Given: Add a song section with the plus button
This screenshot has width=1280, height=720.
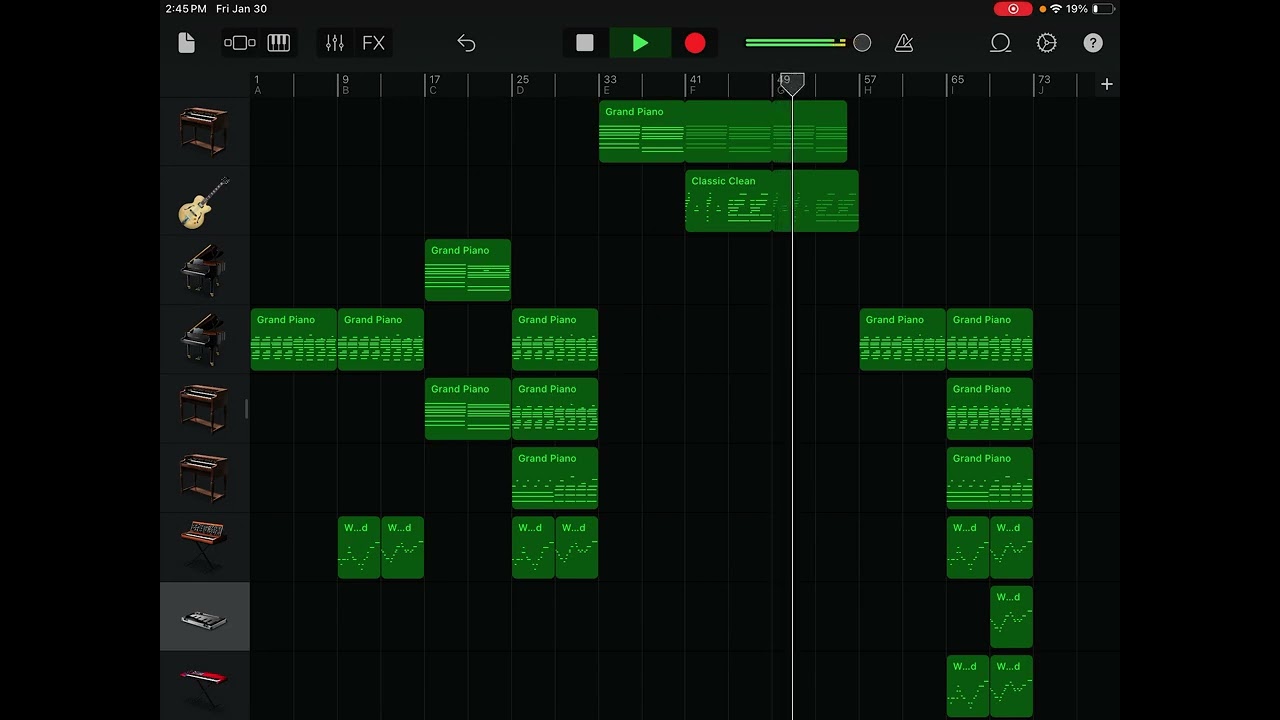Looking at the screenshot, I should pyautogui.click(x=1107, y=84).
